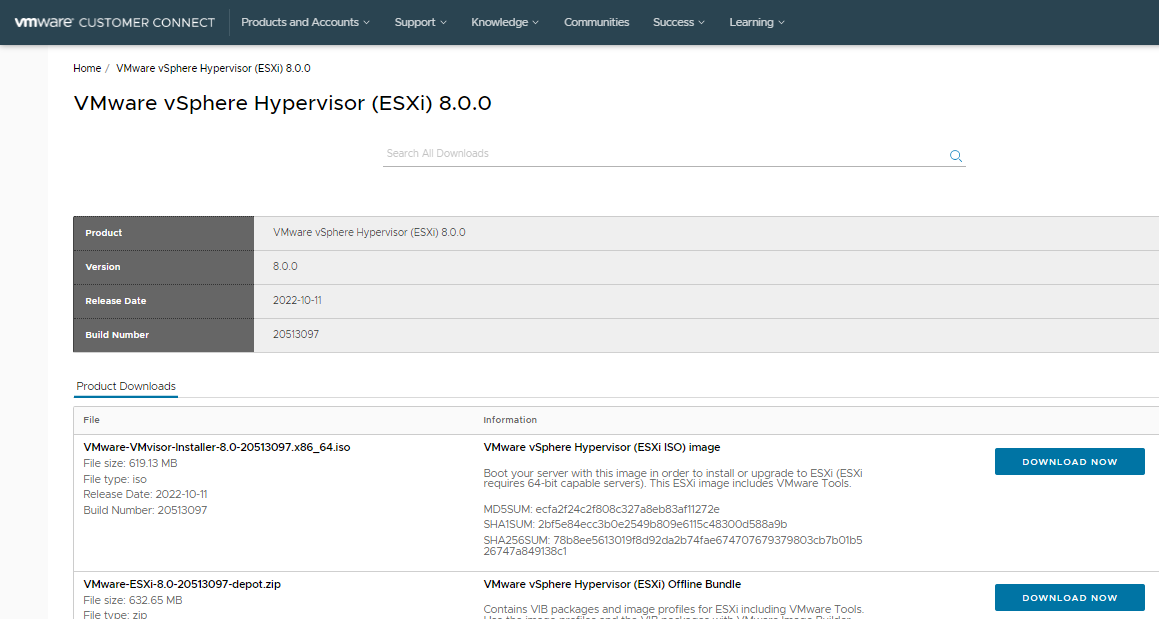
Task: Select the Product Downloads tab
Action: click(126, 386)
